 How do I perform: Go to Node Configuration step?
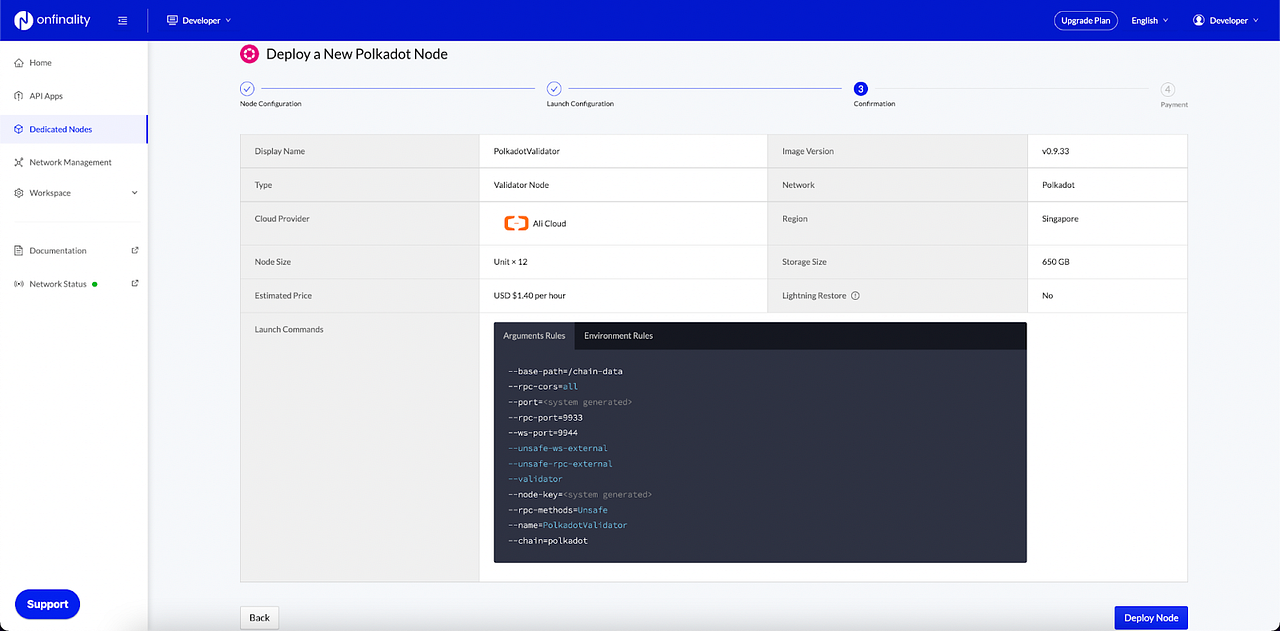pyautogui.click(x=248, y=89)
